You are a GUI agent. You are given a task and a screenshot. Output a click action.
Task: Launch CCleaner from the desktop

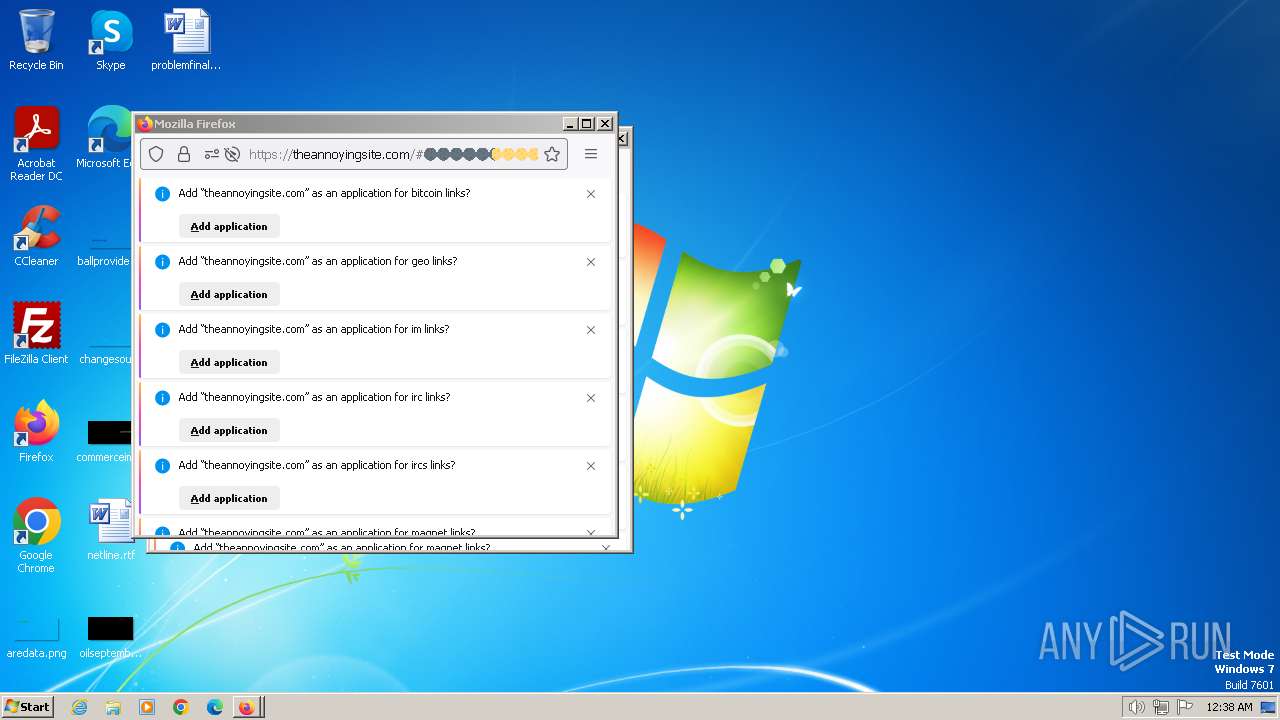(x=36, y=236)
